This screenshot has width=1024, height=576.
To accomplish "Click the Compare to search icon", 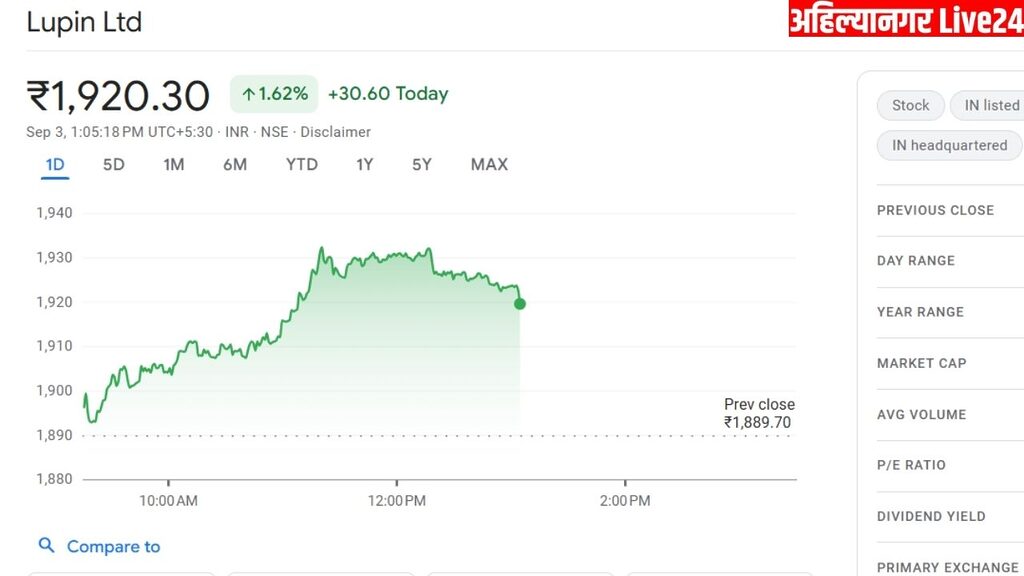I will pyautogui.click(x=46, y=546).
